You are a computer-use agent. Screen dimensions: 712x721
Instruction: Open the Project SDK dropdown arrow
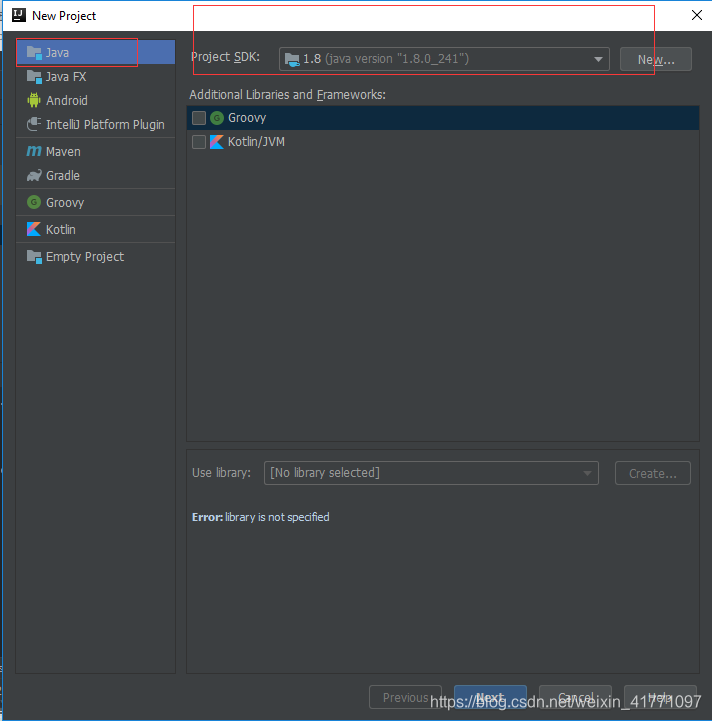[x=598, y=59]
